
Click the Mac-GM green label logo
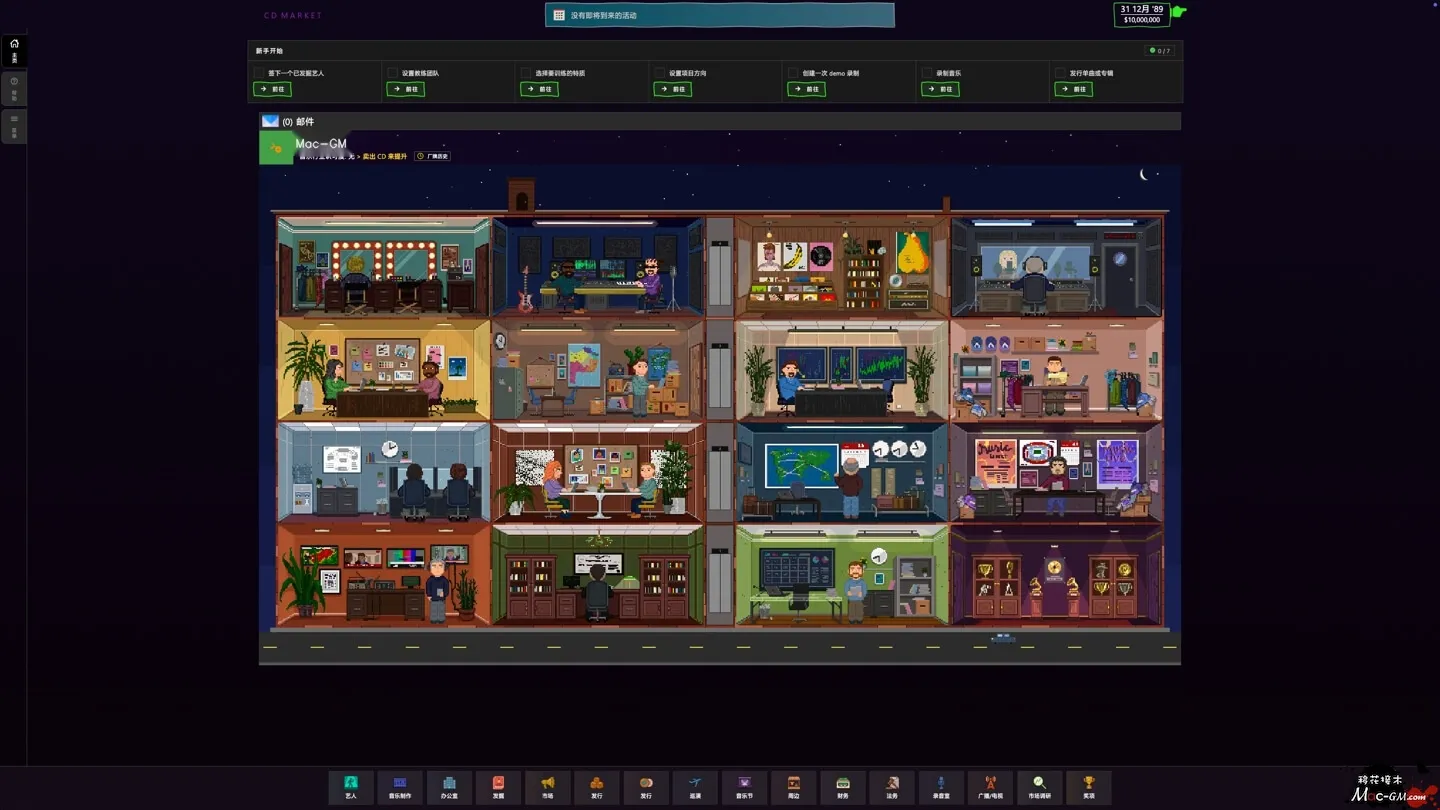click(276, 148)
